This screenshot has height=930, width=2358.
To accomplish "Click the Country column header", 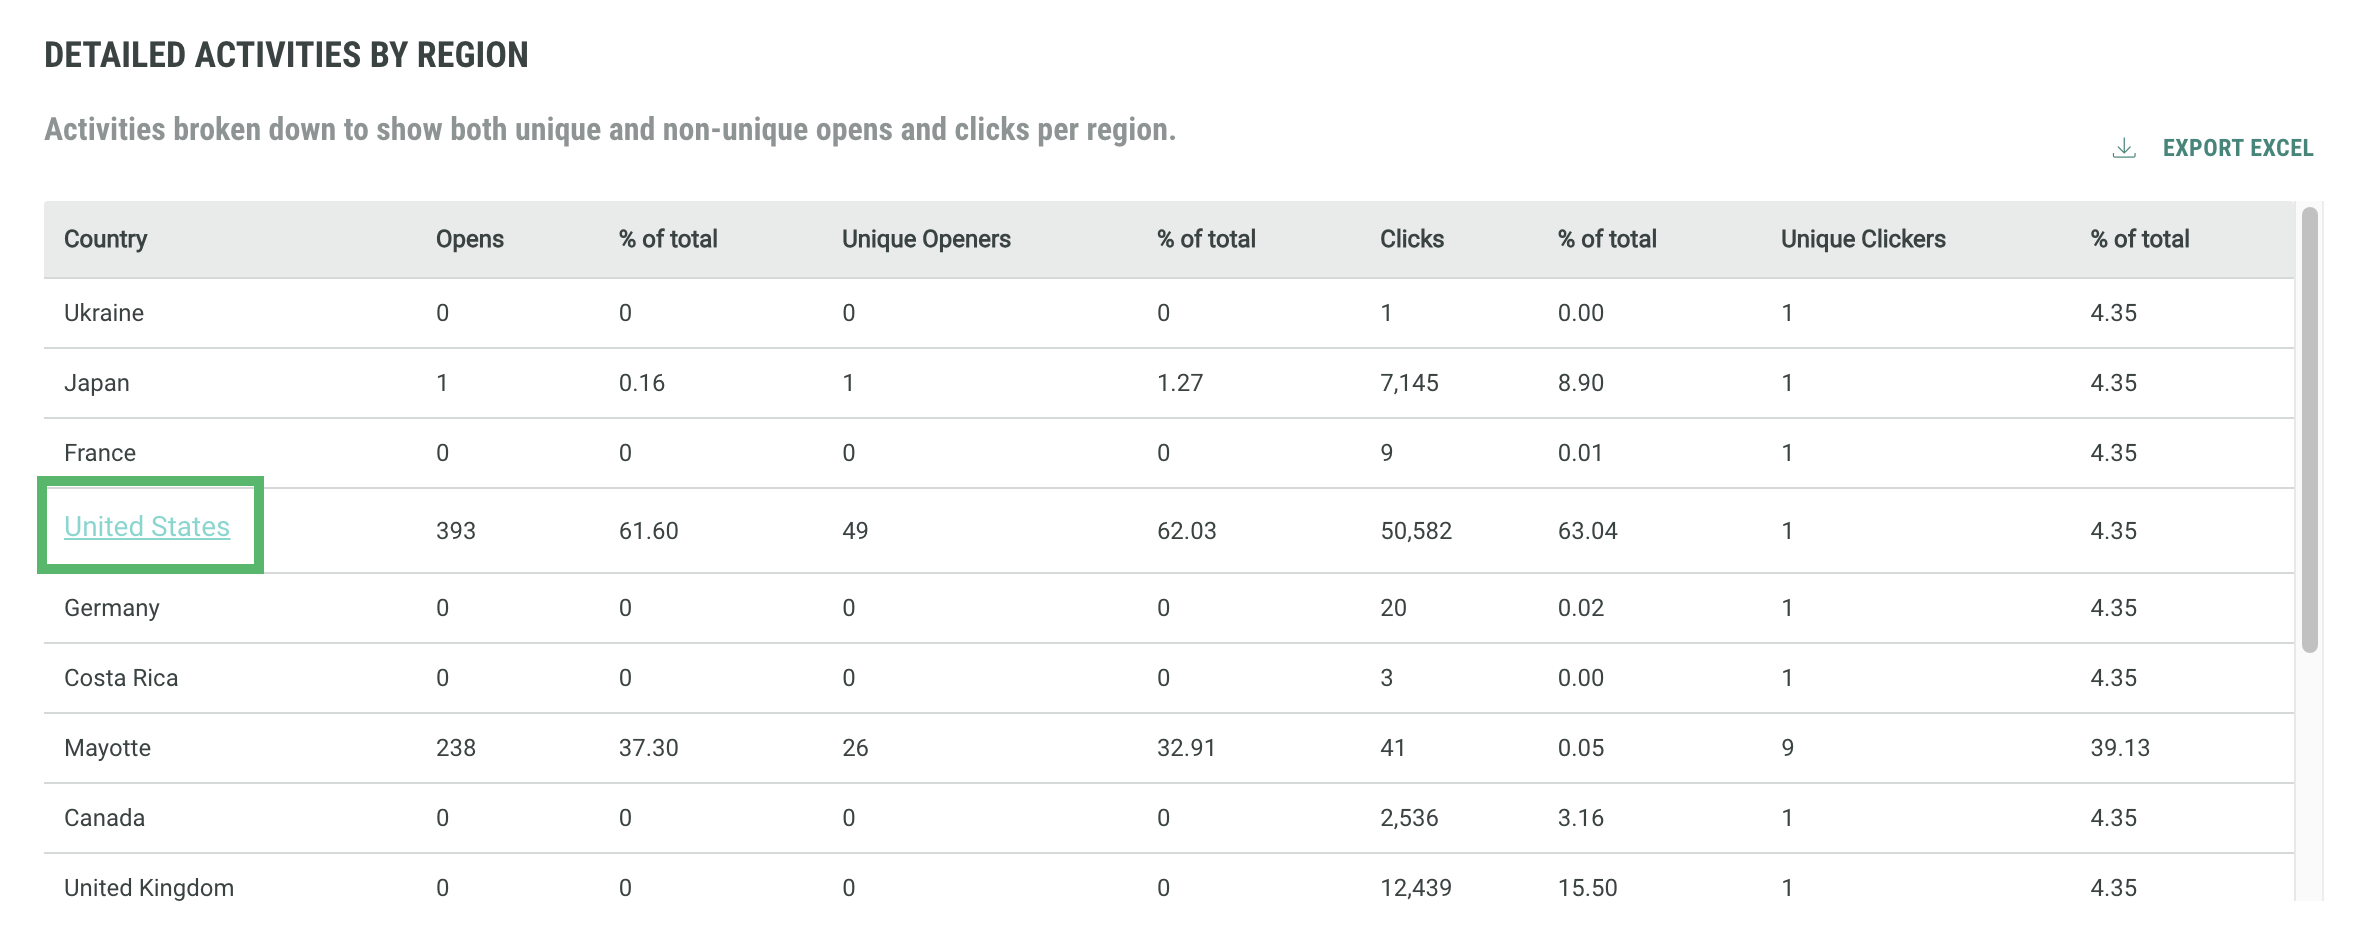I will pyautogui.click(x=105, y=240).
